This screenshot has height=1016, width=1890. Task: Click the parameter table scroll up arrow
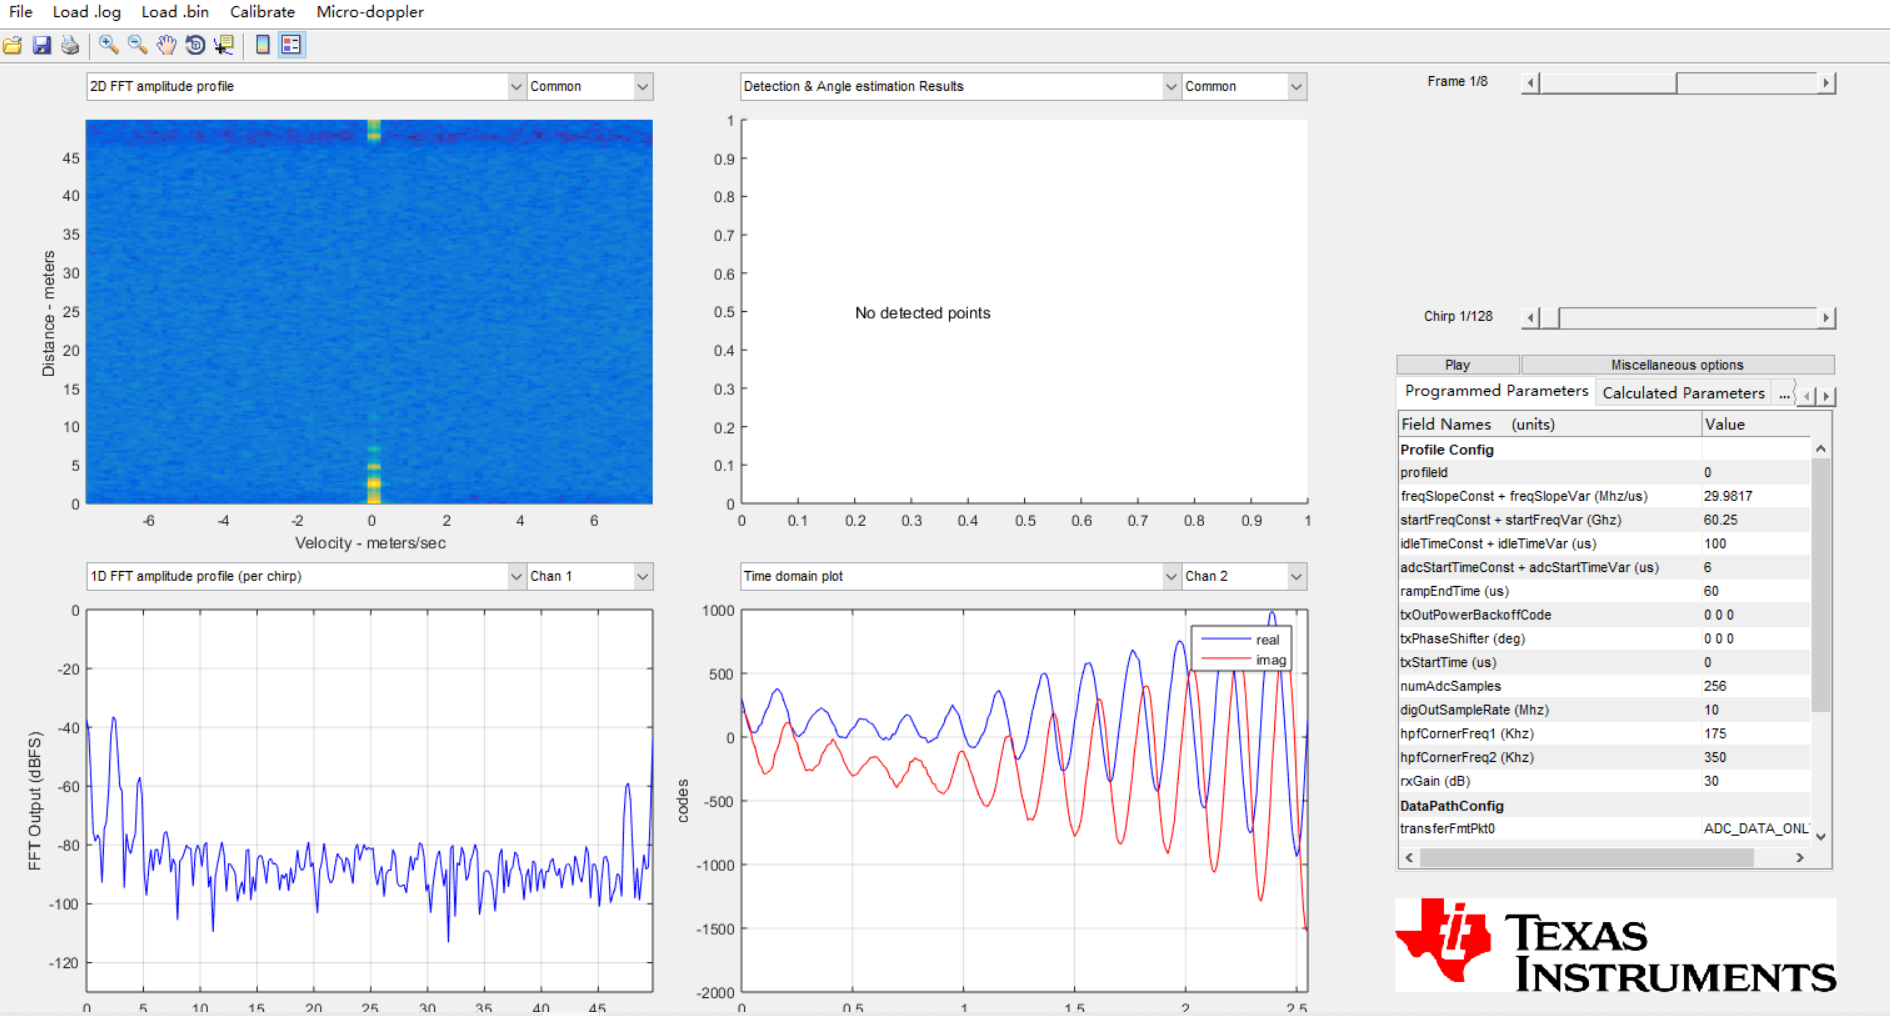1821,449
